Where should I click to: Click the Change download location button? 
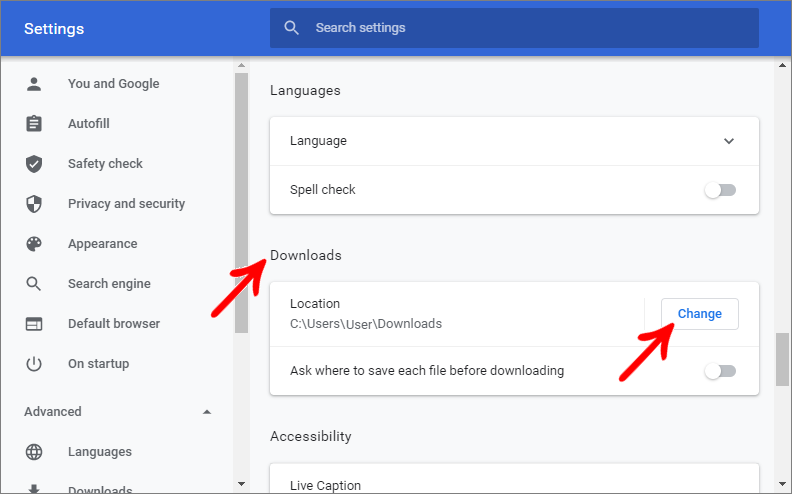[699, 314]
